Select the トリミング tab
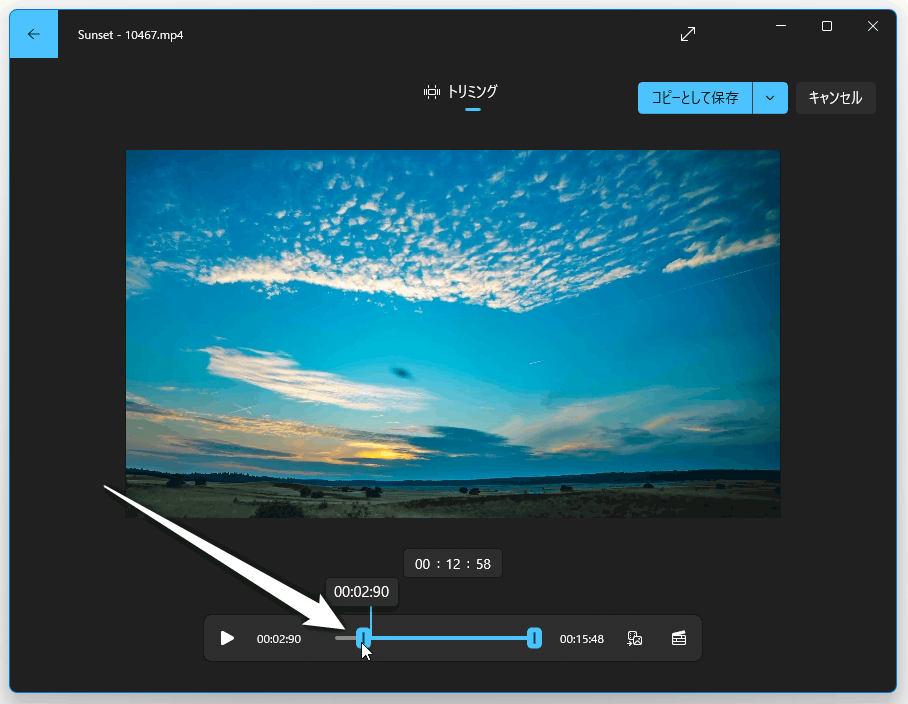Viewport: 908px width, 704px height. [461, 93]
